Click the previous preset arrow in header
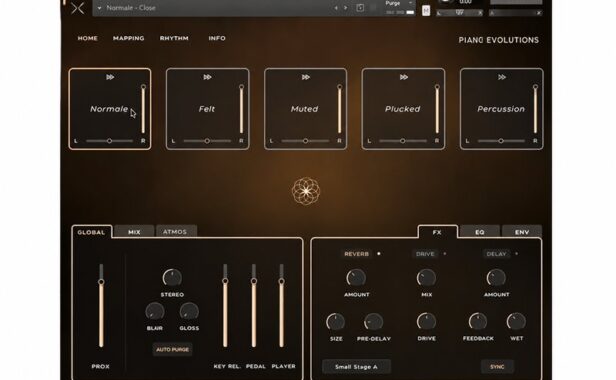This screenshot has width=616, height=380. 336,8
